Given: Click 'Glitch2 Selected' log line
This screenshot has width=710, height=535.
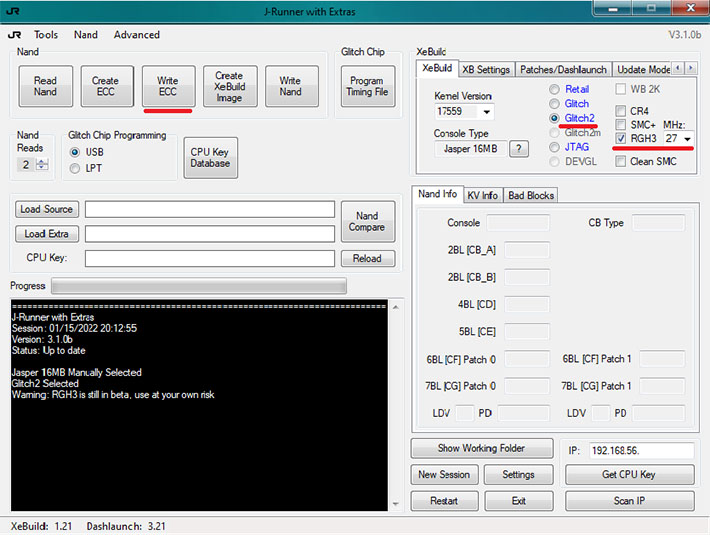Looking at the screenshot, I should coord(45,383).
